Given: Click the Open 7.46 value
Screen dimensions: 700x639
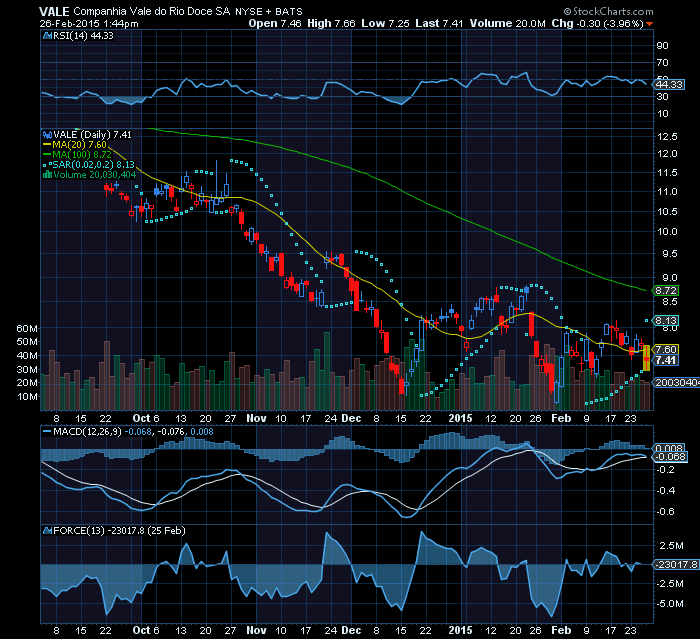Looking at the screenshot, I should point(275,23).
